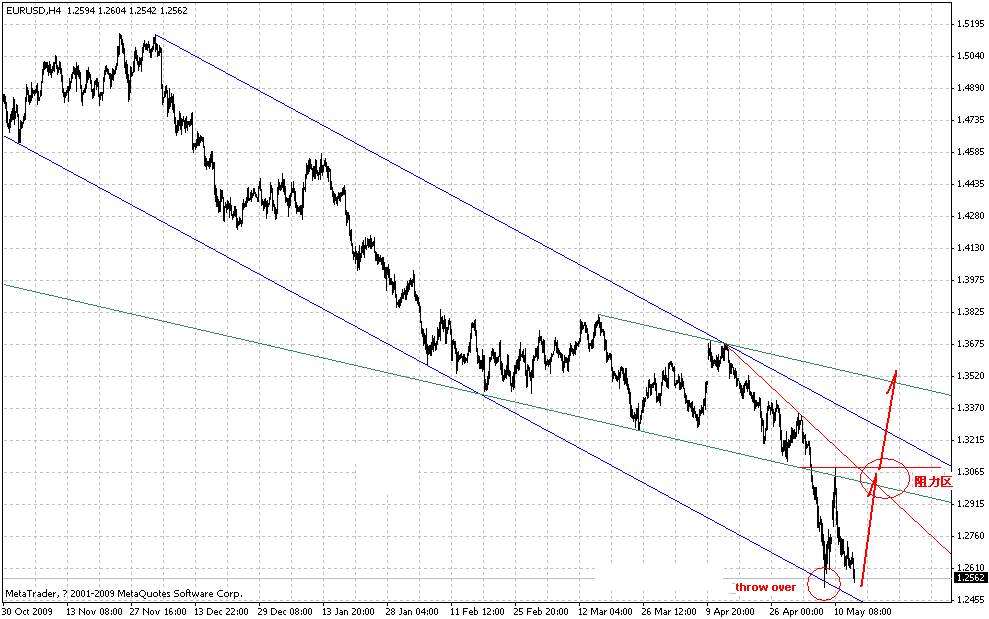Click the 1.4280 price axis label
This screenshot has width=989, height=619.
pyautogui.click(x=971, y=216)
